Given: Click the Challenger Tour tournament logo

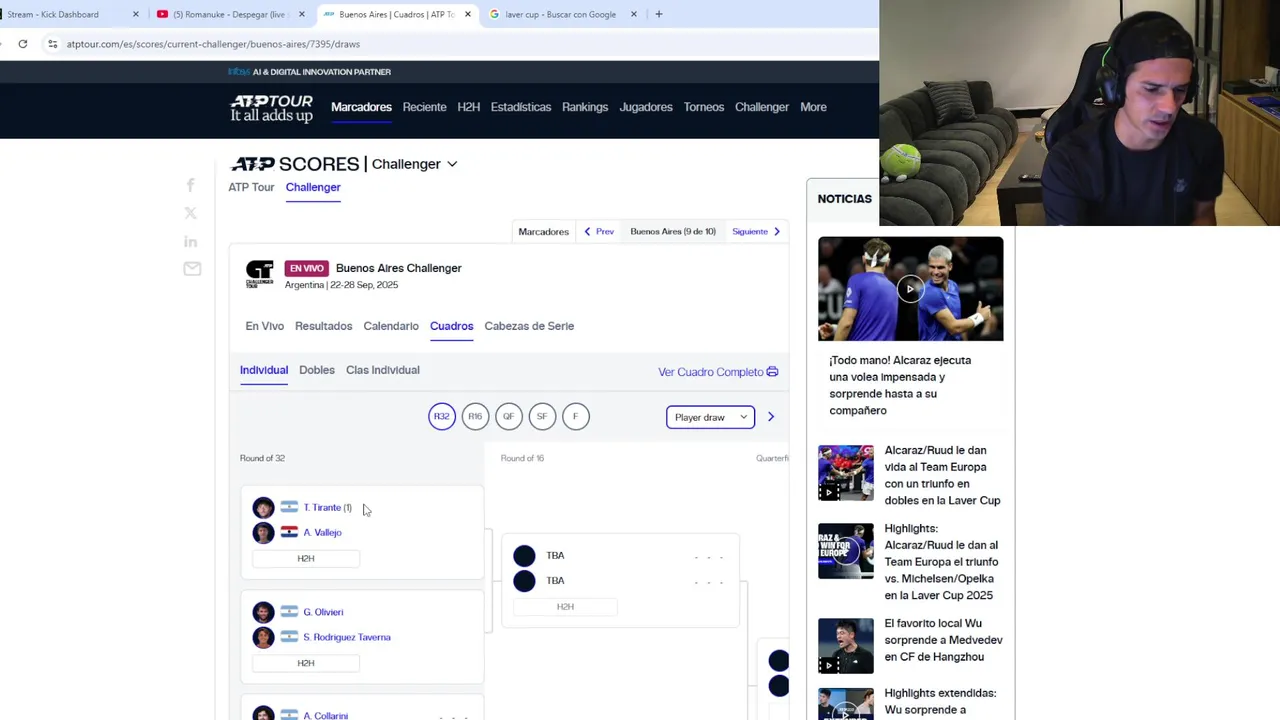Looking at the screenshot, I should click(x=260, y=275).
